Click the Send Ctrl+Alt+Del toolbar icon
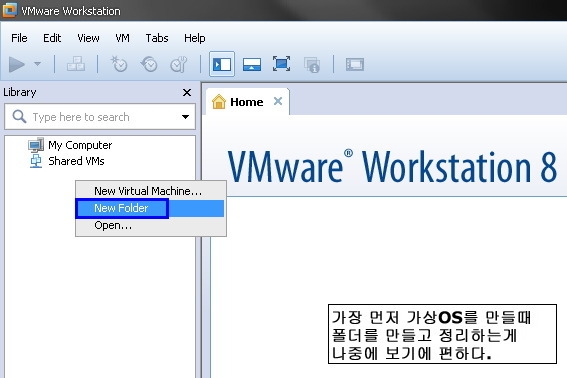 pyautogui.click(x=76, y=64)
